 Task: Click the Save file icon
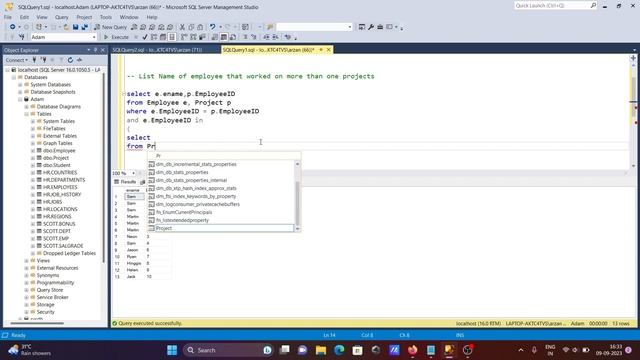tap(76, 27)
